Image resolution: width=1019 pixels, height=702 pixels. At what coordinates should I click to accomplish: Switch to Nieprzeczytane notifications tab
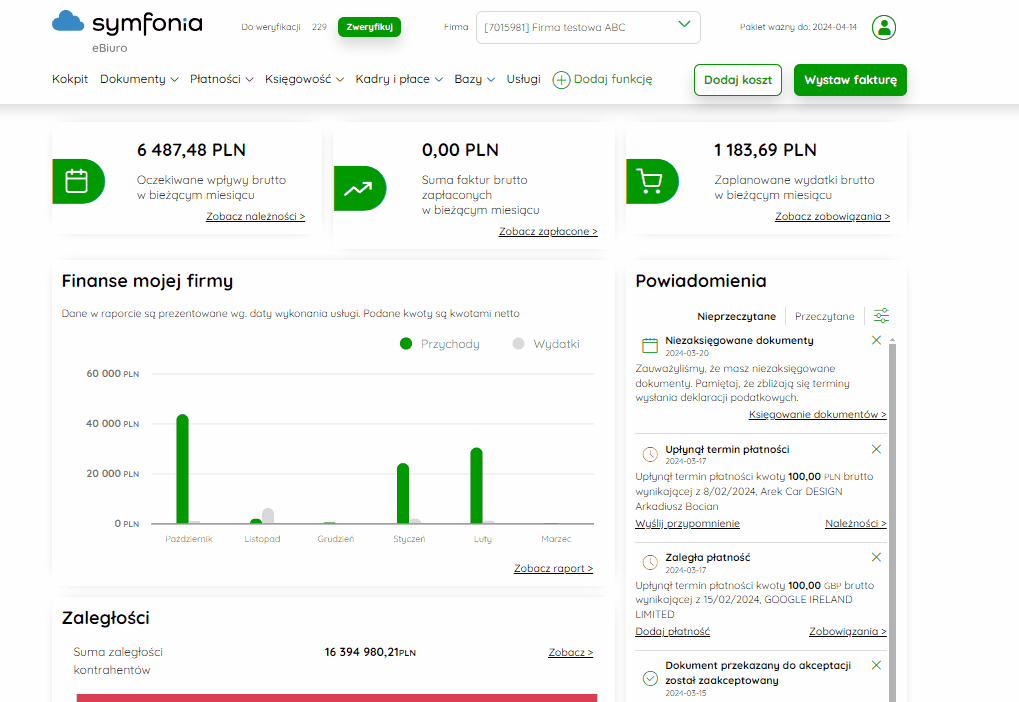[736, 316]
